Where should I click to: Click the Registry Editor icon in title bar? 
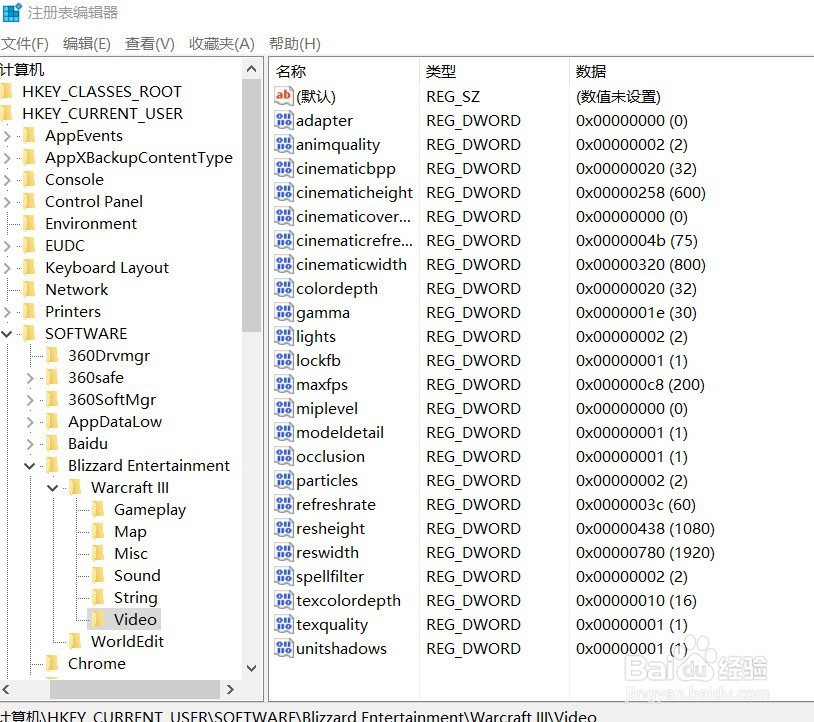click(12, 12)
